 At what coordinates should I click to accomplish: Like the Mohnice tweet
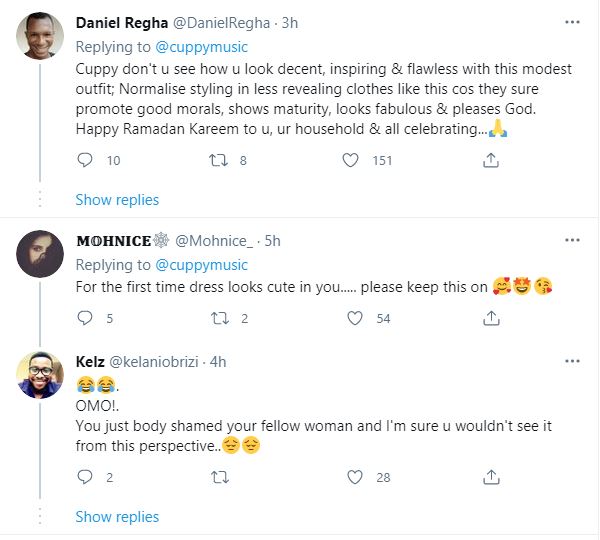351,318
